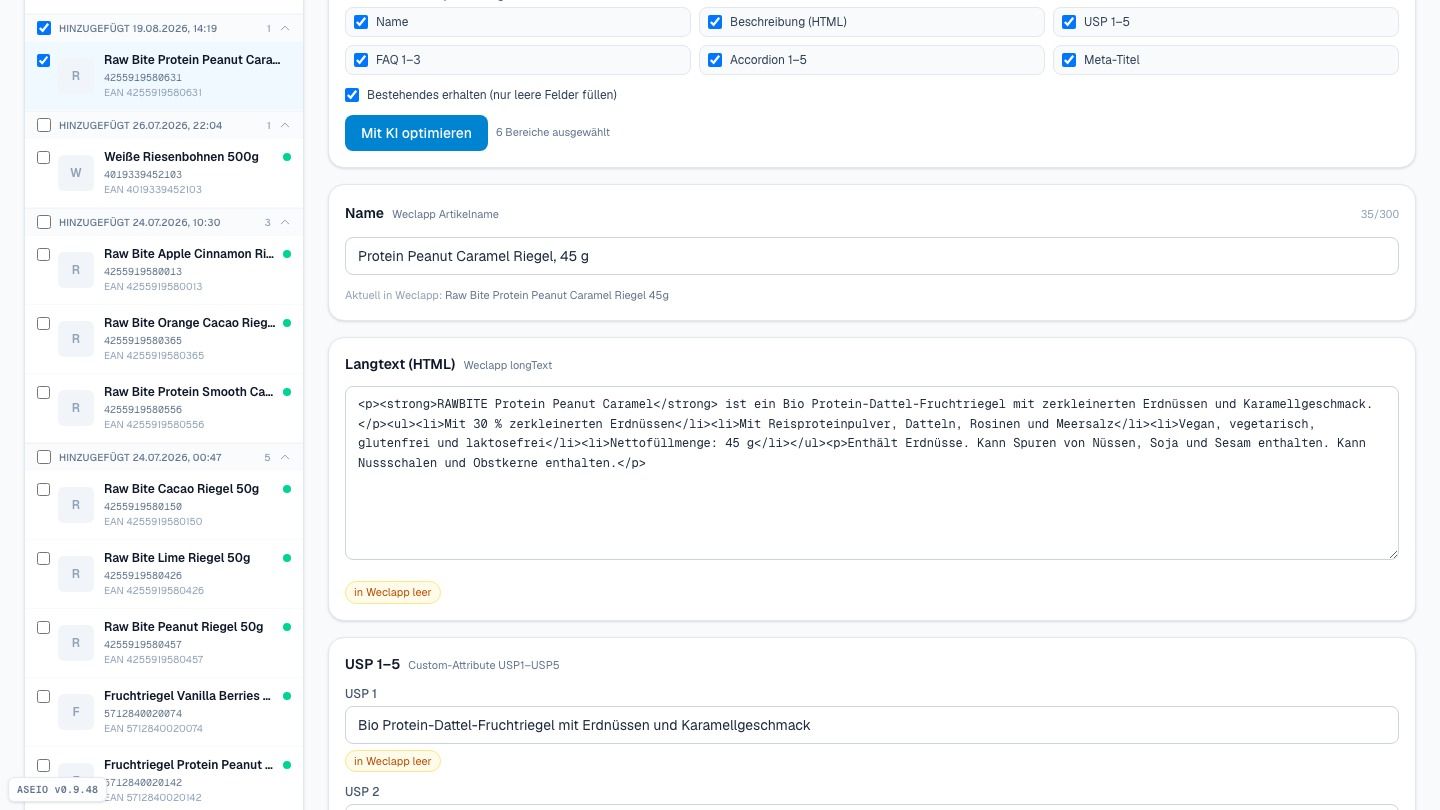
Task: Click the USP 1 input field
Action: [871, 725]
